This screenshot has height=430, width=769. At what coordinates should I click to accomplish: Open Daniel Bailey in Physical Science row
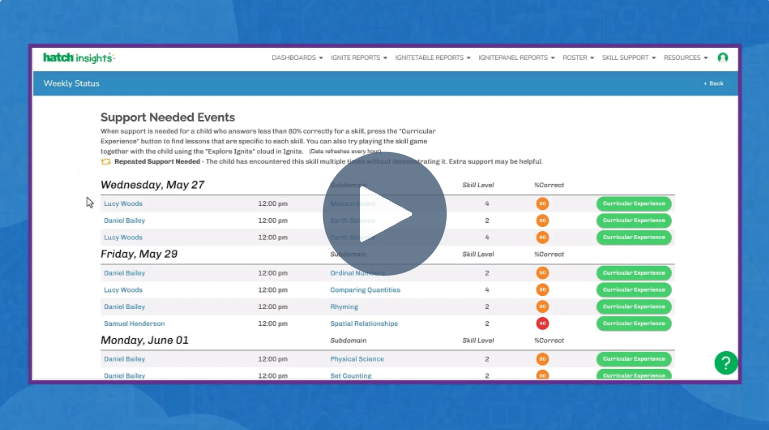(x=125, y=359)
